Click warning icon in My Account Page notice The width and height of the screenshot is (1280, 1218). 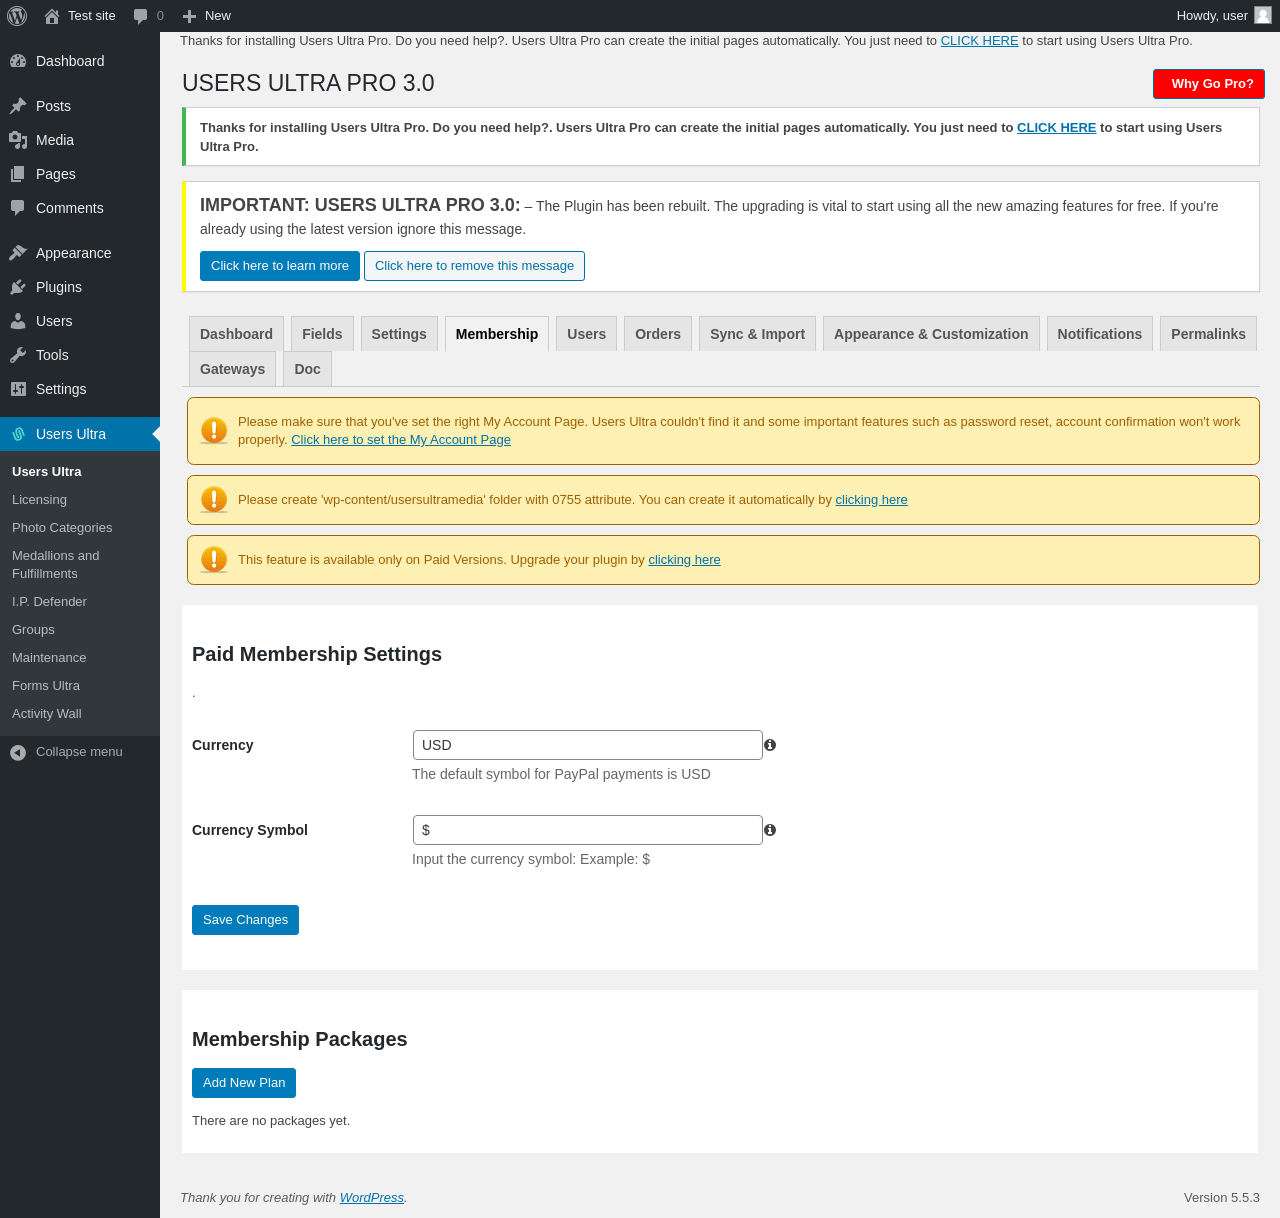[x=214, y=431]
